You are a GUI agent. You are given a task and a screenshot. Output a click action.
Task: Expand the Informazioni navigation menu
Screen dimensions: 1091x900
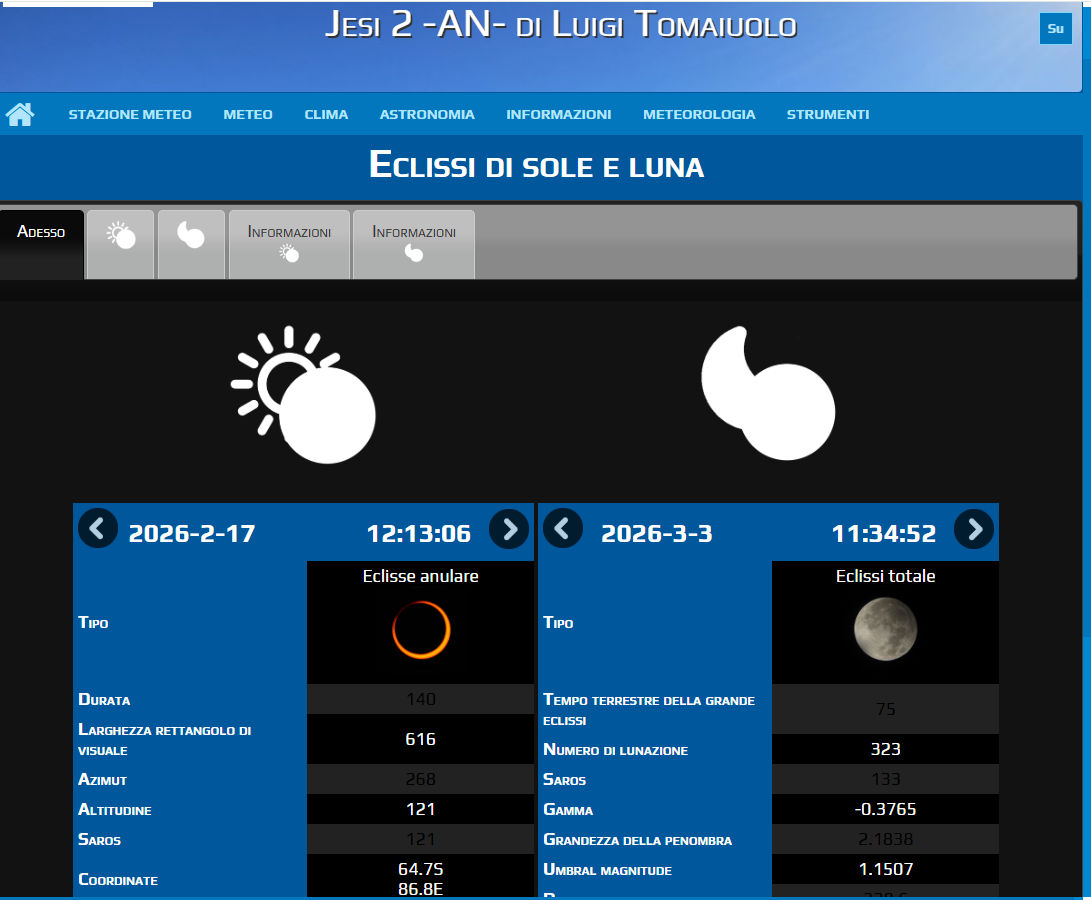[x=558, y=115]
